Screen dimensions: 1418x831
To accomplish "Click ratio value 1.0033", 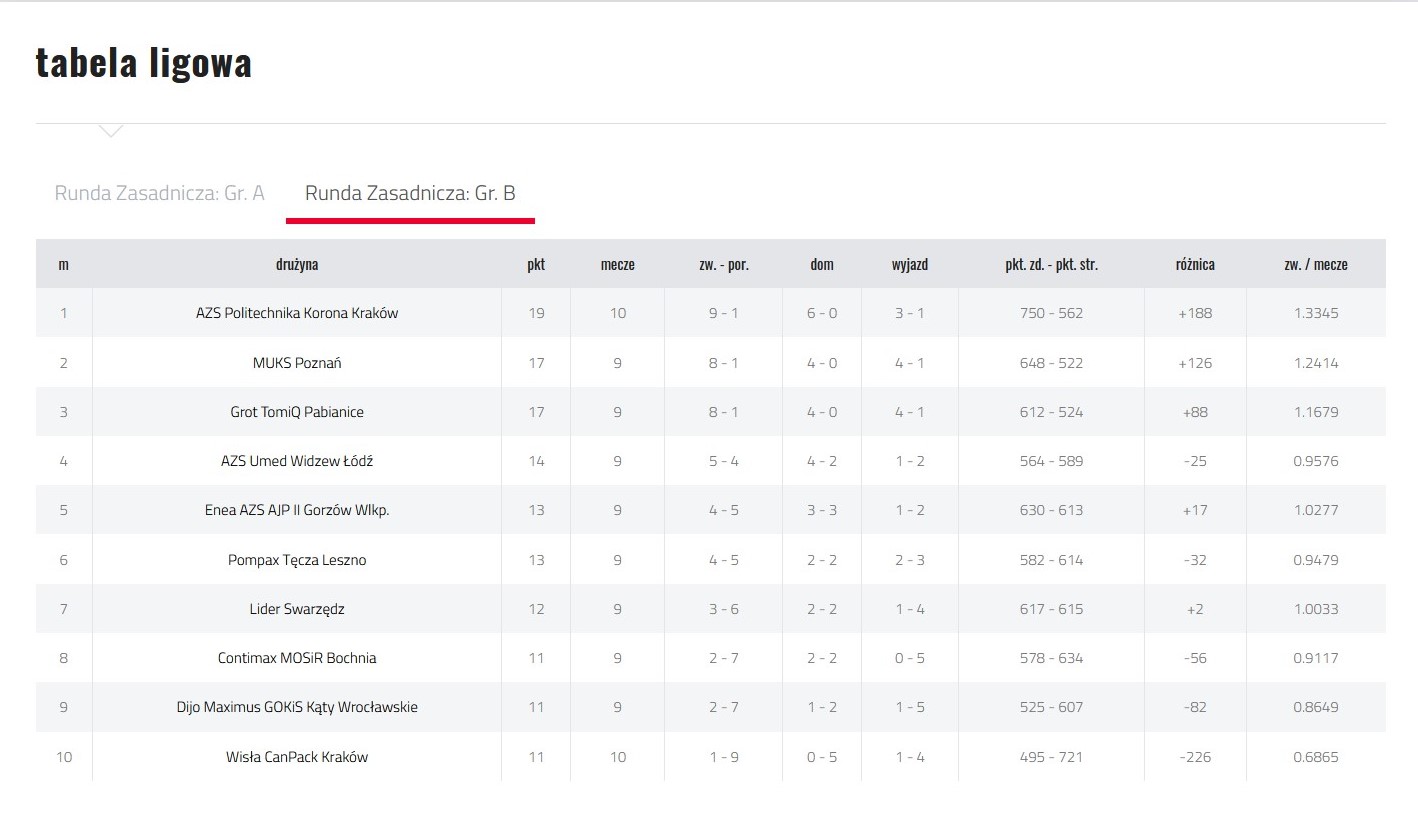I will tap(1316, 609).
